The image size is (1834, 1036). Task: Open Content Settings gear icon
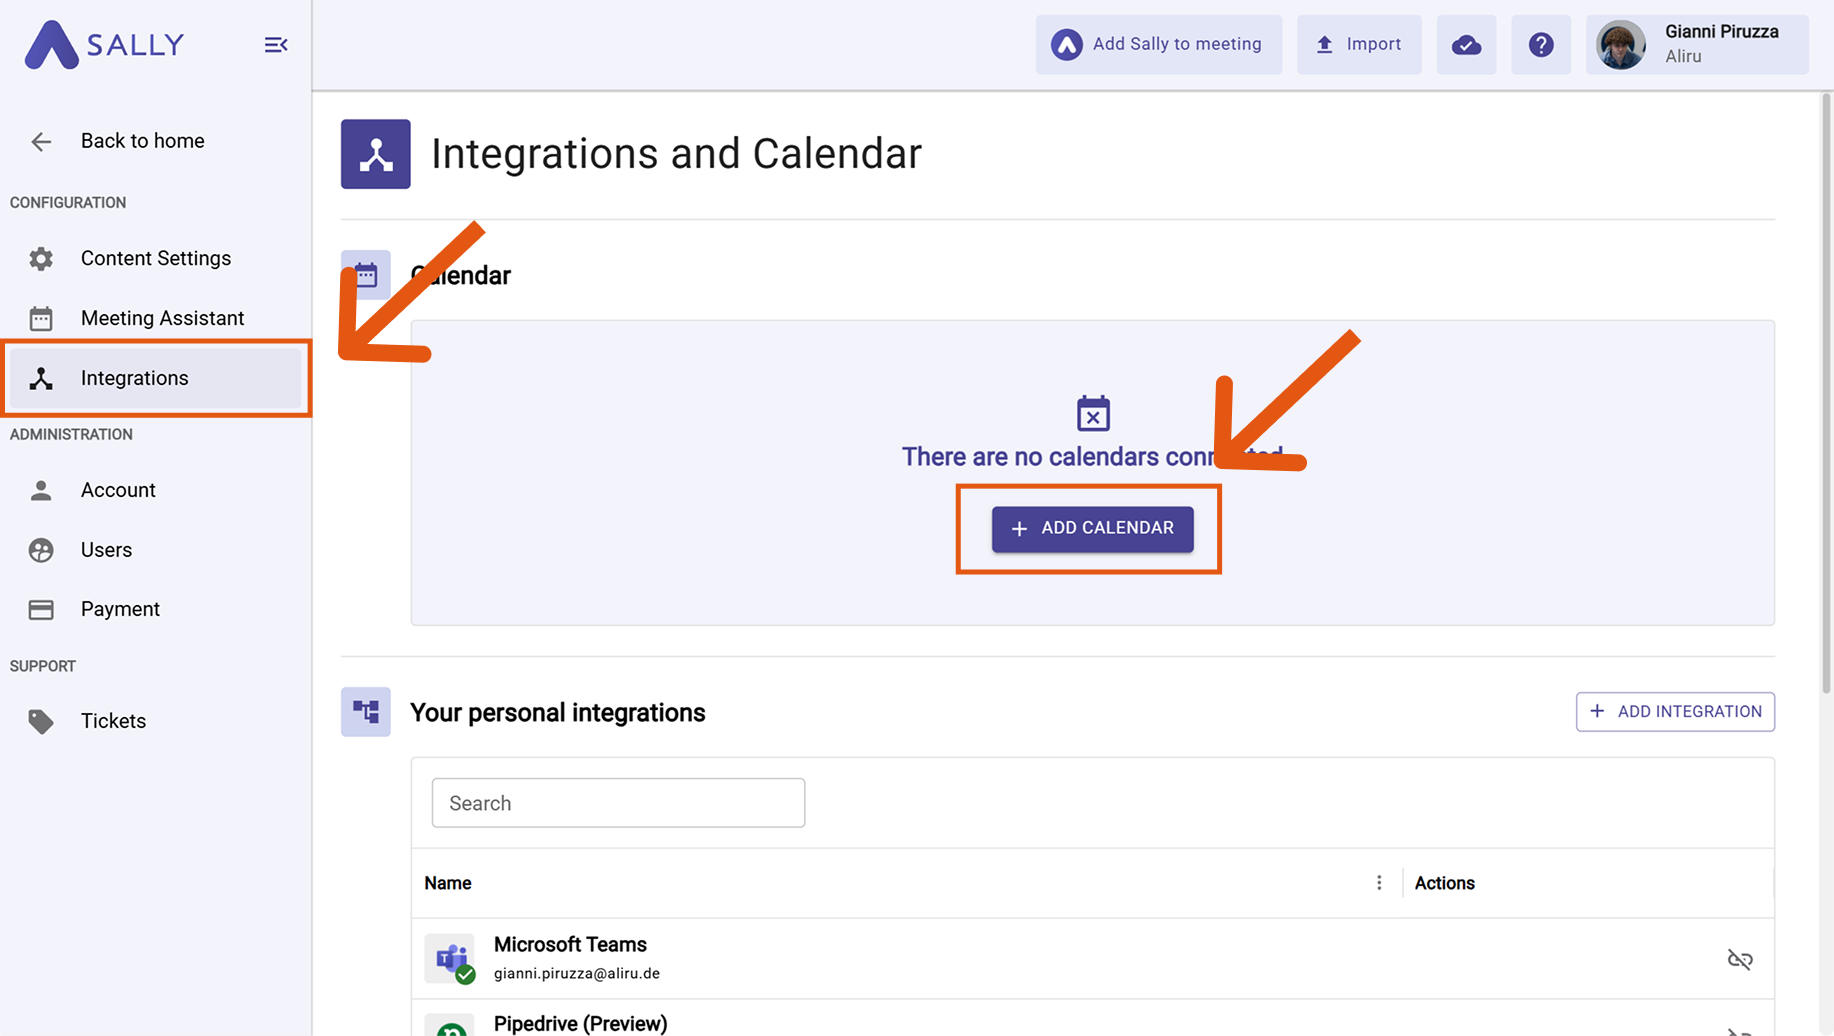41,259
